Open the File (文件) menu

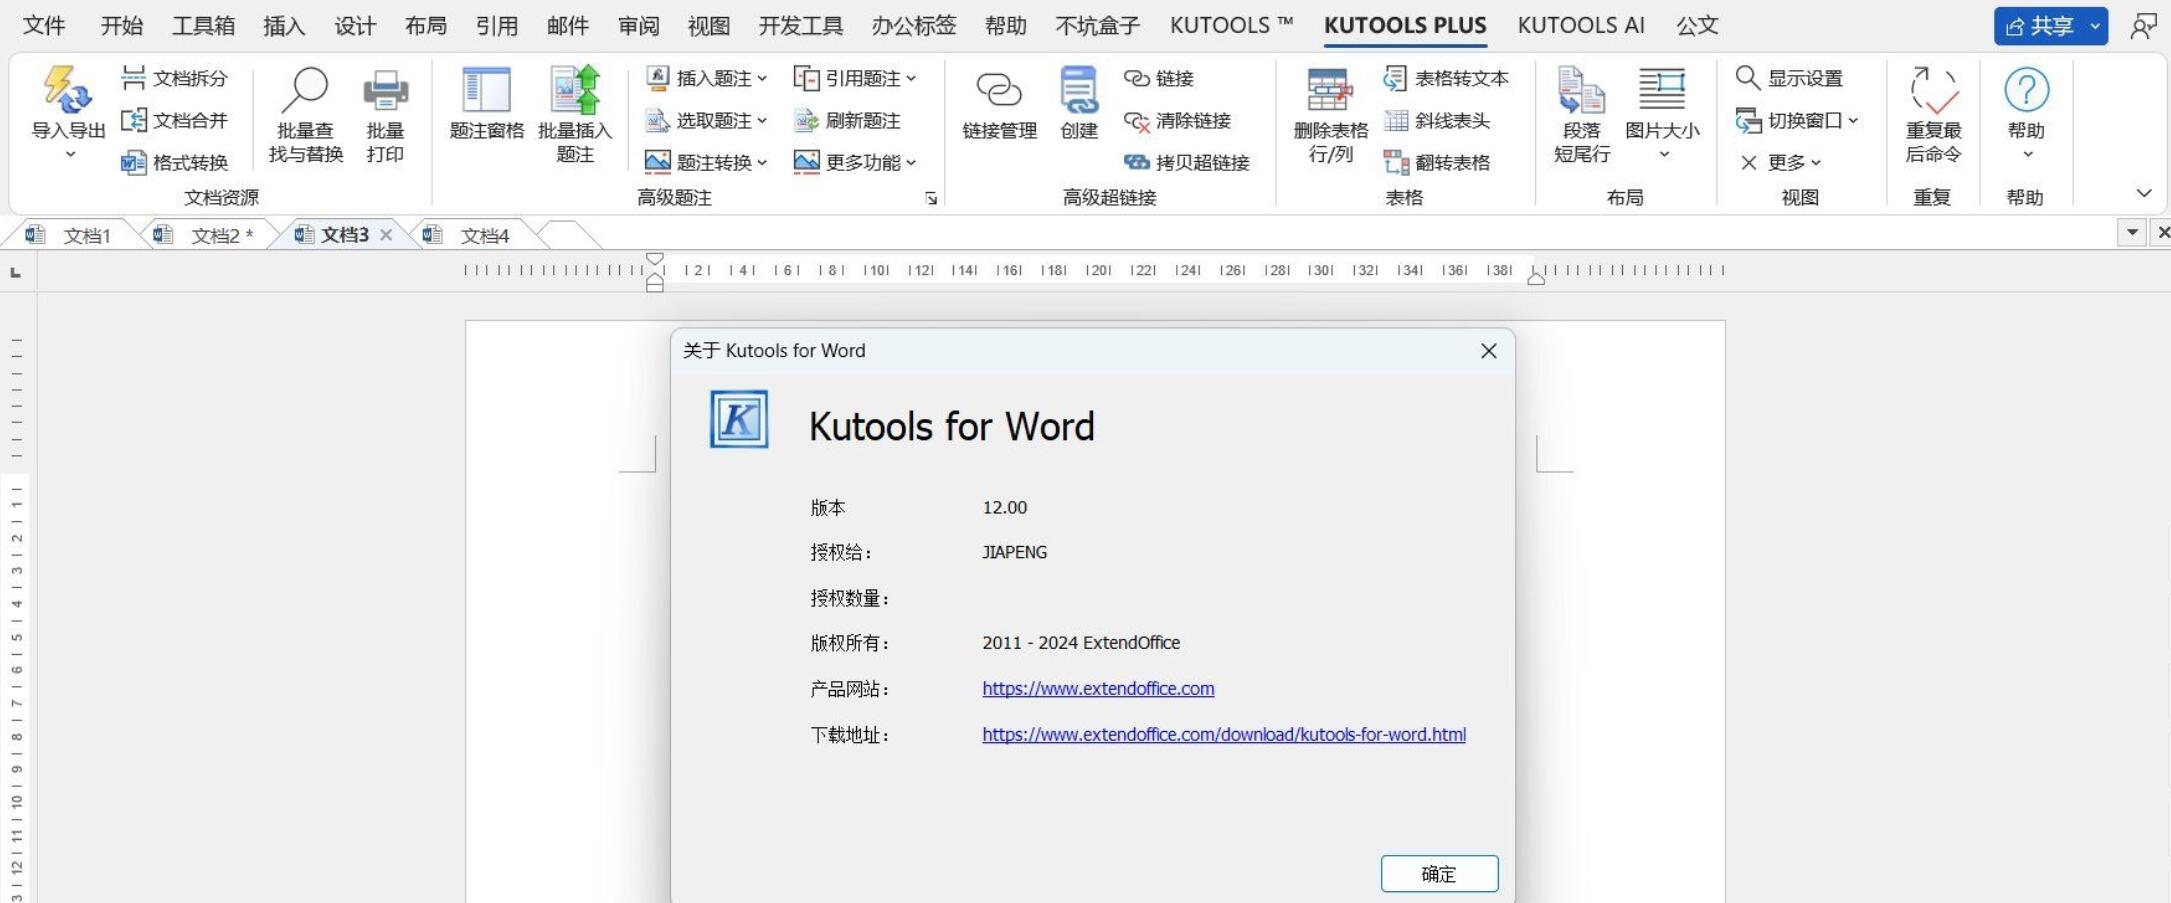click(x=44, y=26)
